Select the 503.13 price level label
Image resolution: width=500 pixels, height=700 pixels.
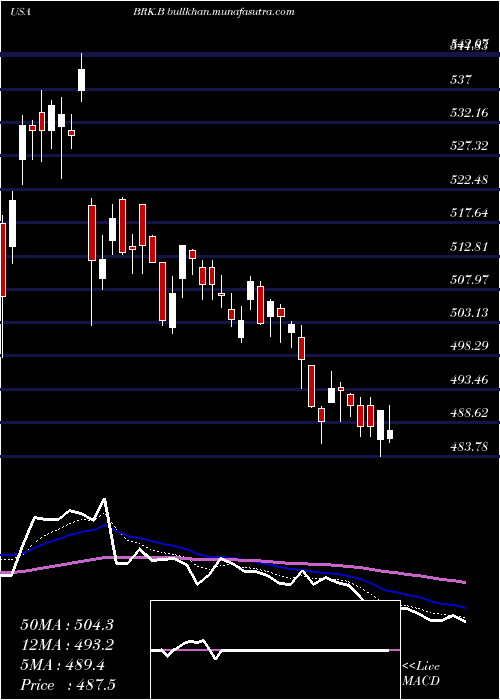click(470, 312)
